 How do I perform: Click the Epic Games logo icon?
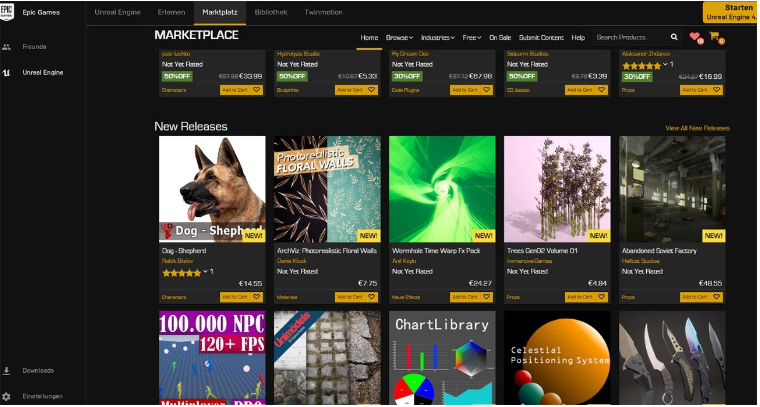pos(7,12)
